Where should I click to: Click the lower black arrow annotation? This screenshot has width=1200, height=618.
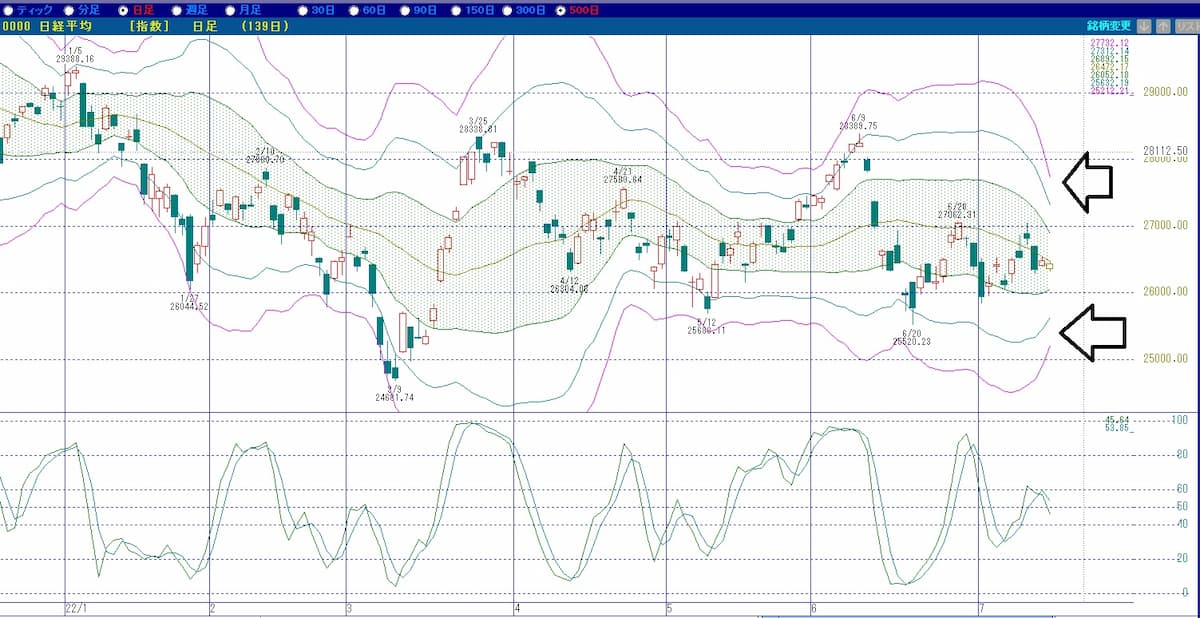[1092, 331]
